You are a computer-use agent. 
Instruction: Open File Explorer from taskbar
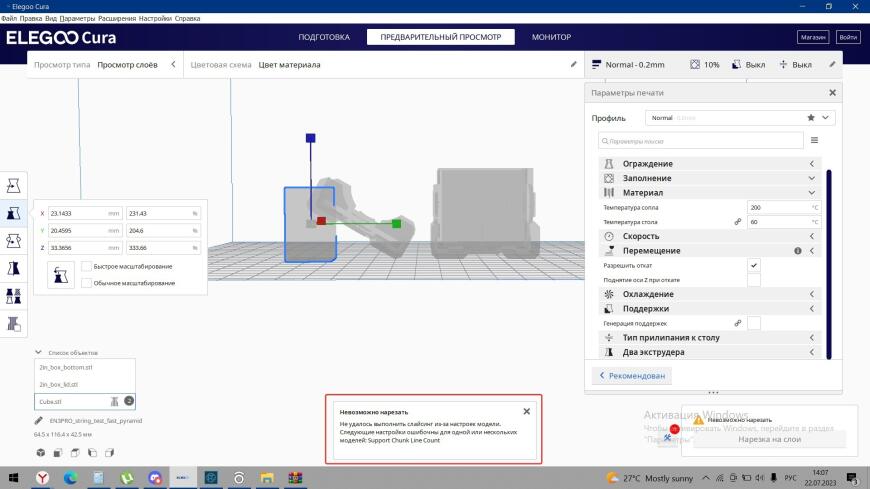[x=267, y=478]
